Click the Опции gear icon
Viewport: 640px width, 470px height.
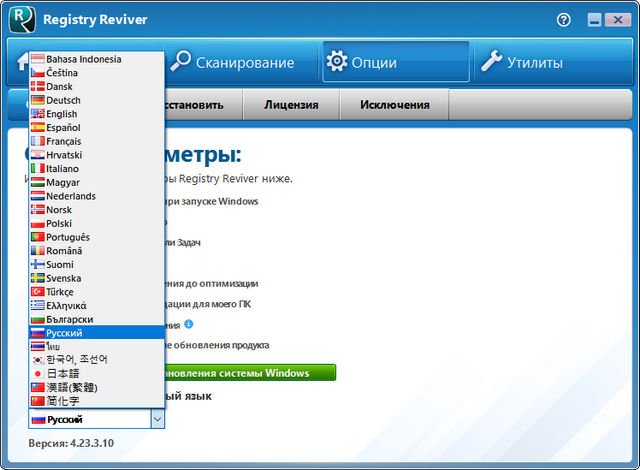point(337,62)
